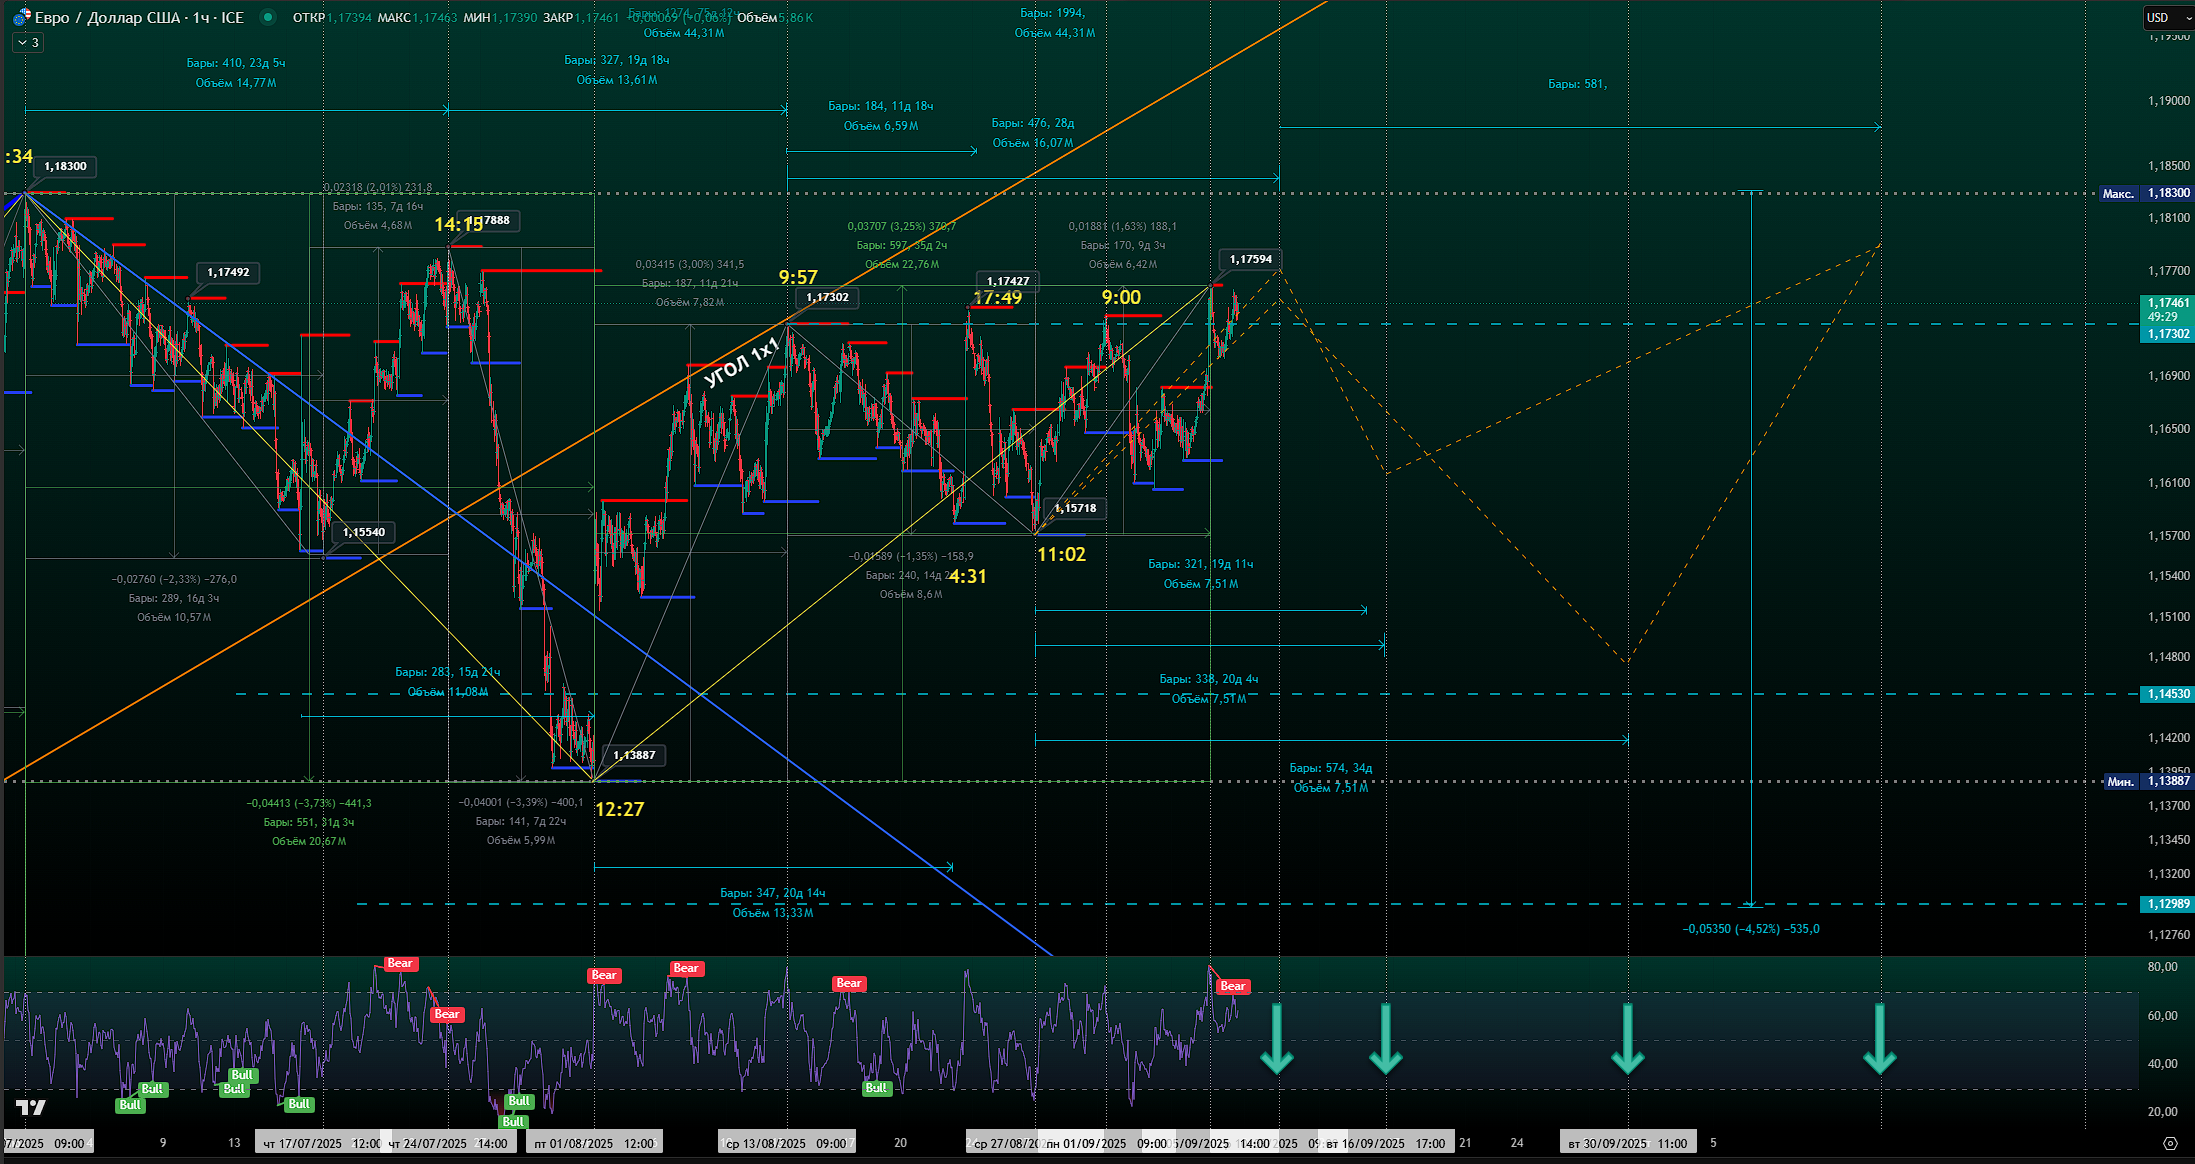Click the EUR/USD flag symbol icon
The width and height of the screenshot is (2195, 1164).
tap(21, 17)
